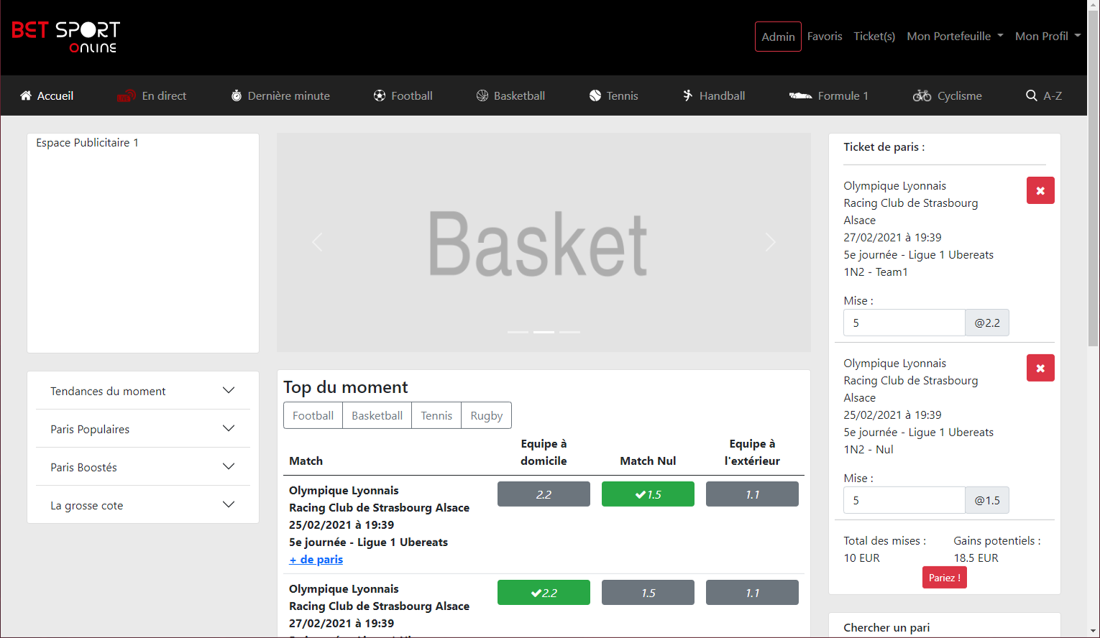
Task: Expand the Paris Populaires section
Action: click(142, 428)
